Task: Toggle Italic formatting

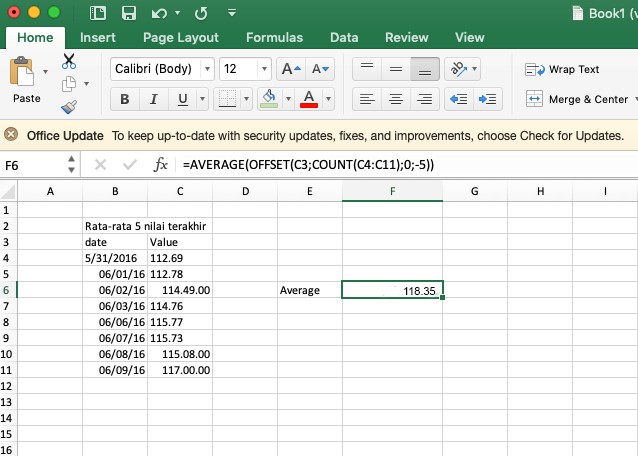Action: point(153,99)
